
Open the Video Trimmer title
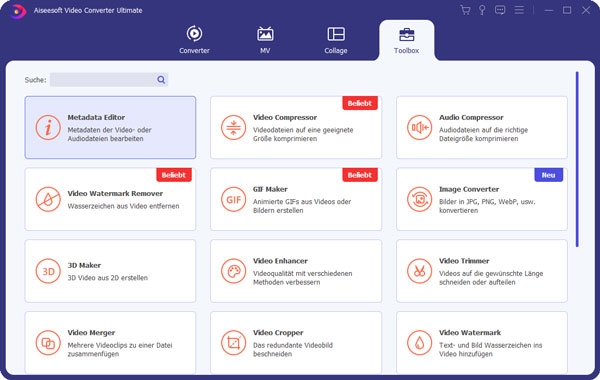tap(464, 261)
